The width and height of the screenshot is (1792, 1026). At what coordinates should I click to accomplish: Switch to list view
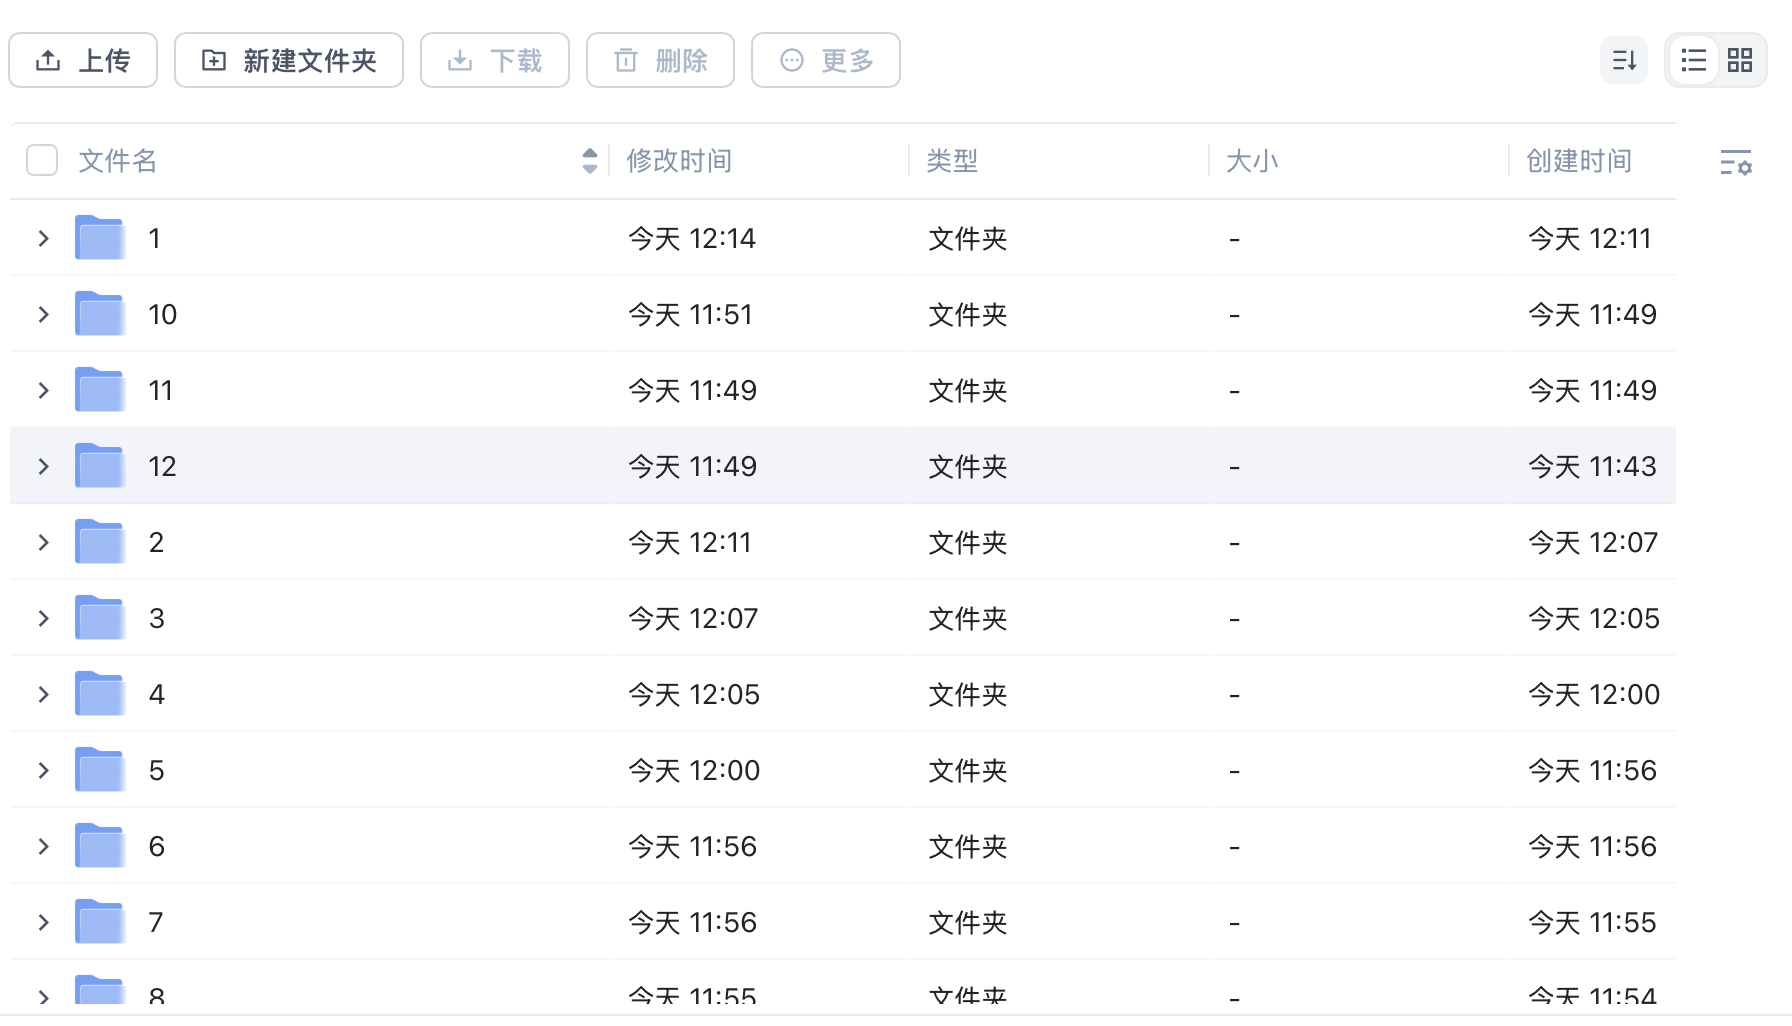tap(1694, 61)
